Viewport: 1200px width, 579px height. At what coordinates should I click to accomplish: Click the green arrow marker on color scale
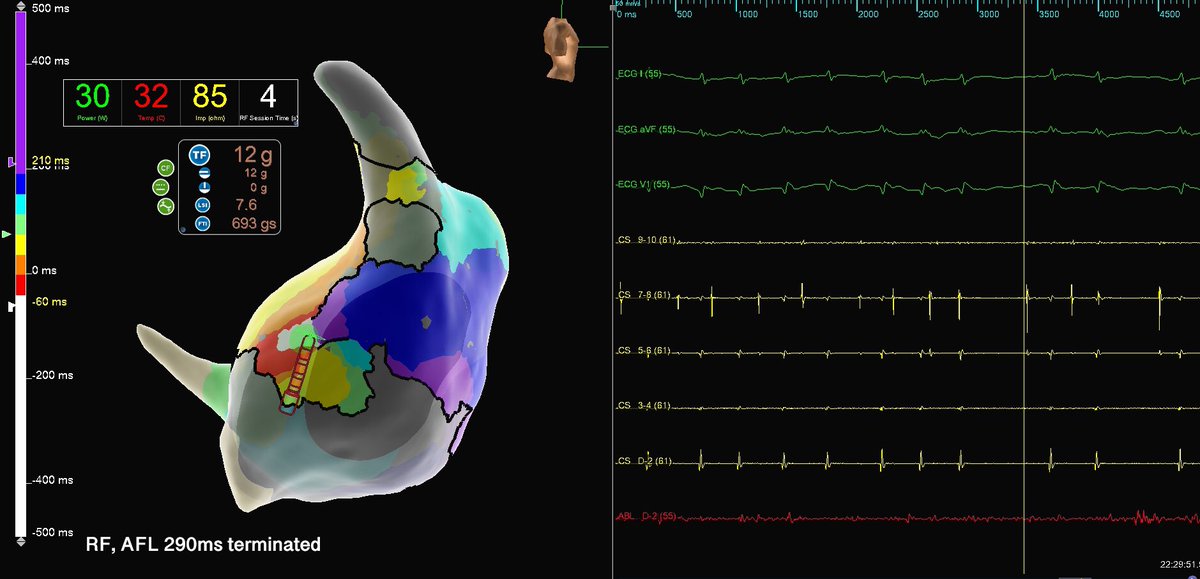click(8, 234)
